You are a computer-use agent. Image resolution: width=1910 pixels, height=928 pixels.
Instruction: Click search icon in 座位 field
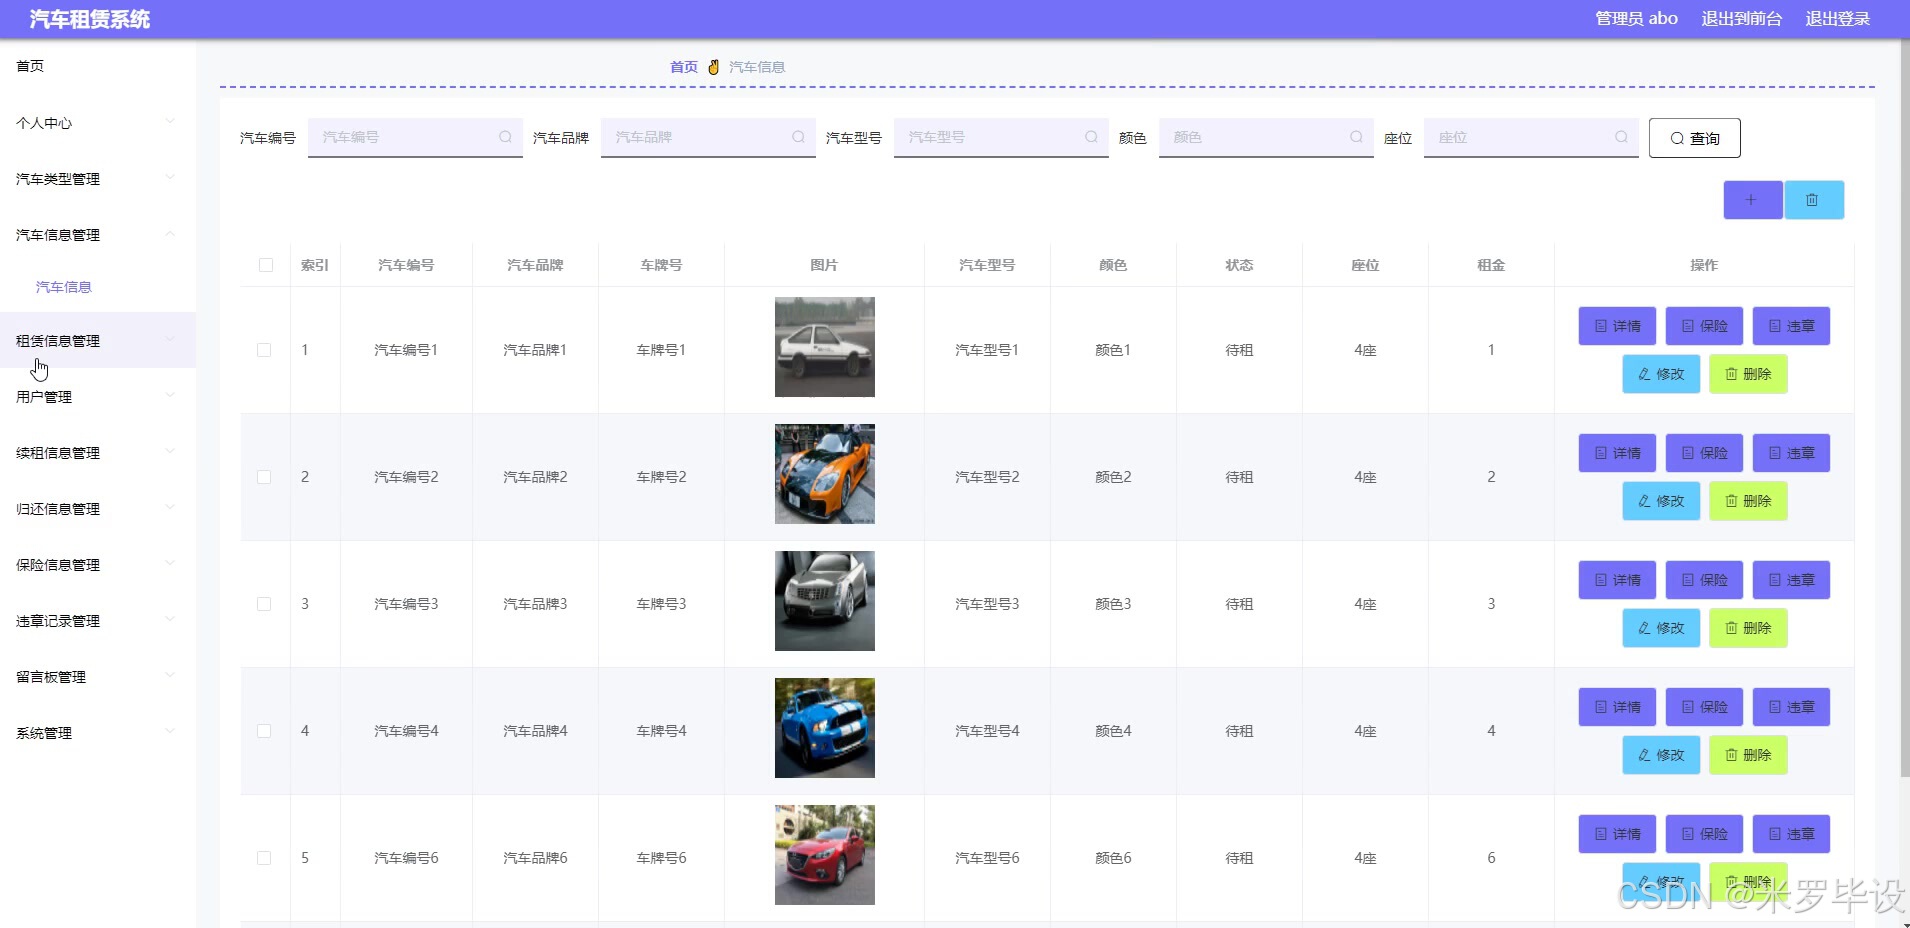(1621, 137)
